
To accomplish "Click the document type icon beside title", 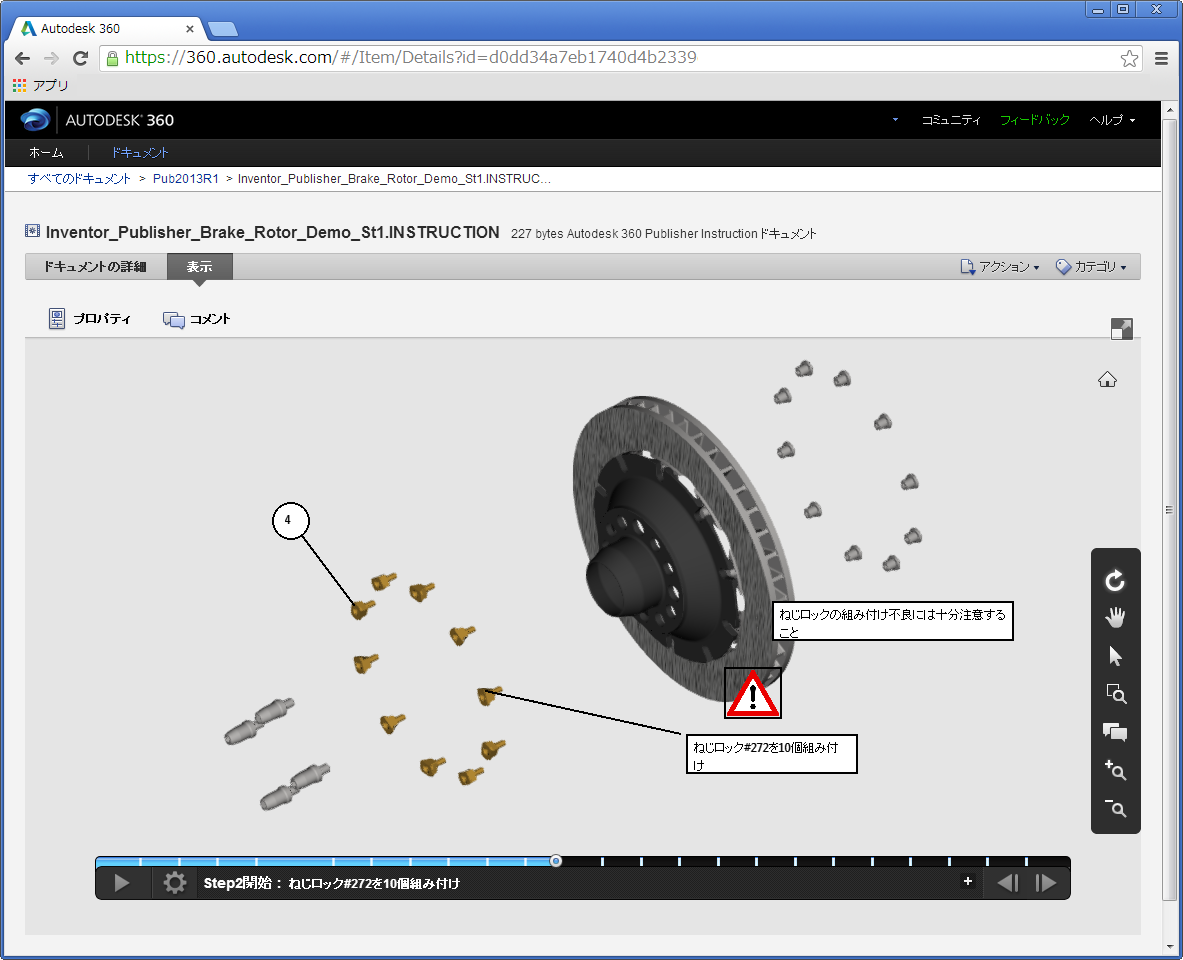I will click(x=32, y=231).
